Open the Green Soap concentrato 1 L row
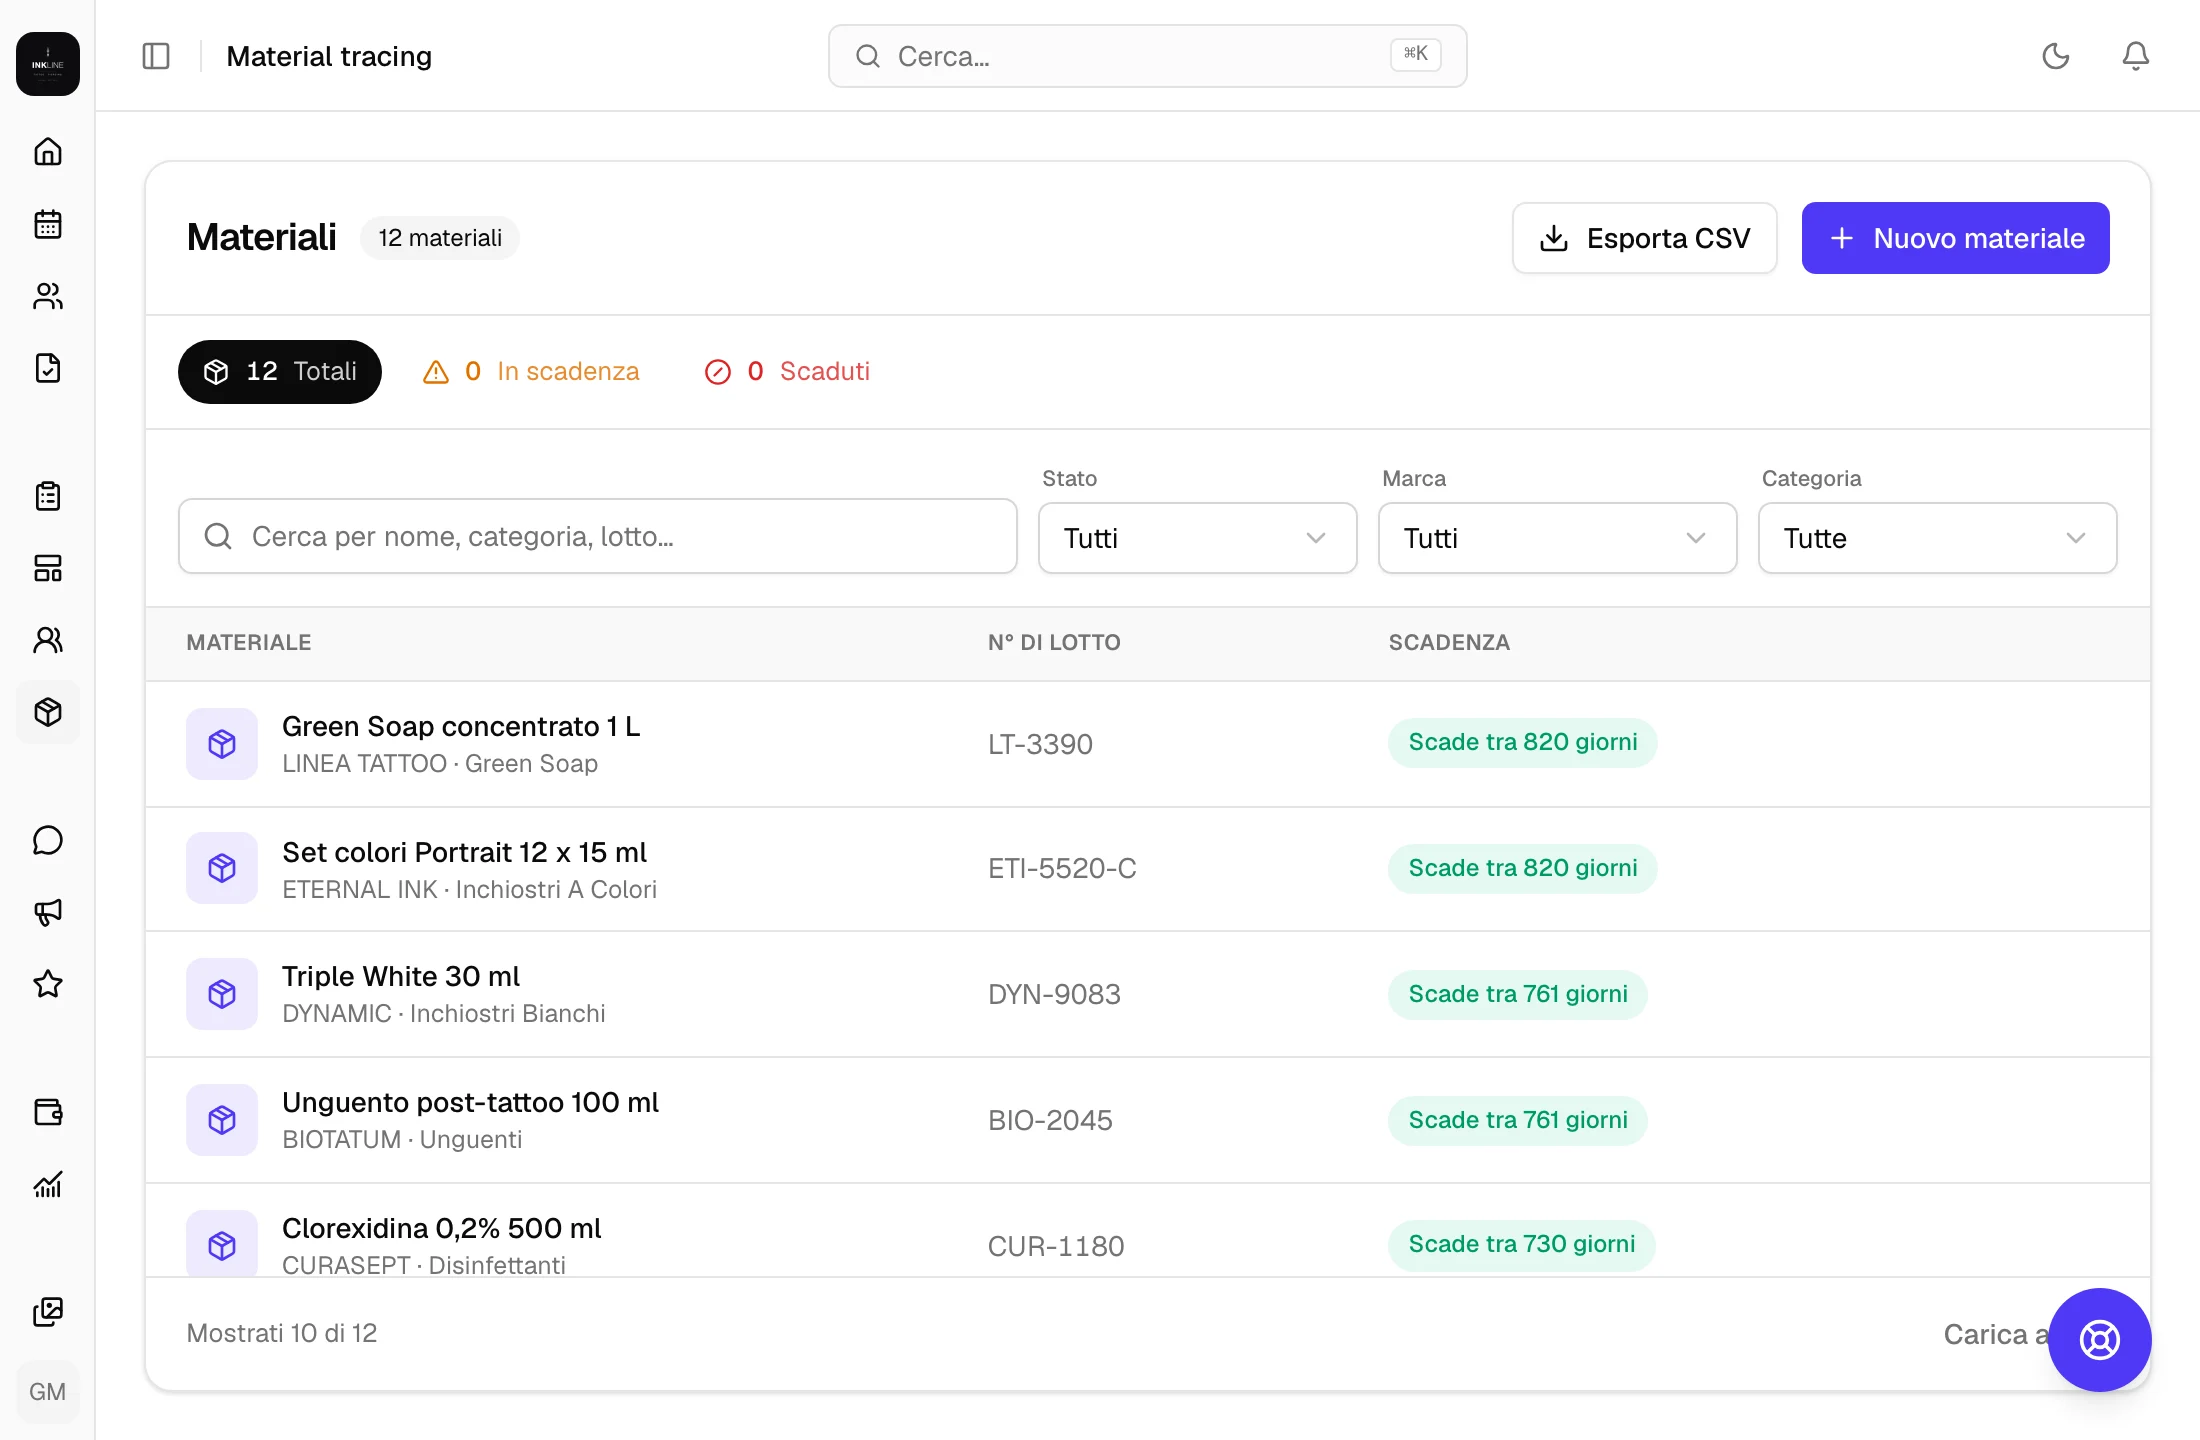 (1148, 744)
